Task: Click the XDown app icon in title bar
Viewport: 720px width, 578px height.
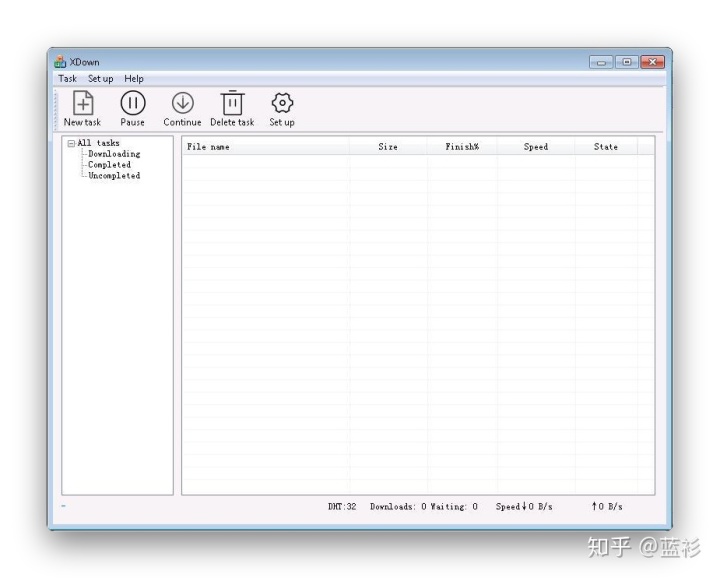Action: coord(60,62)
